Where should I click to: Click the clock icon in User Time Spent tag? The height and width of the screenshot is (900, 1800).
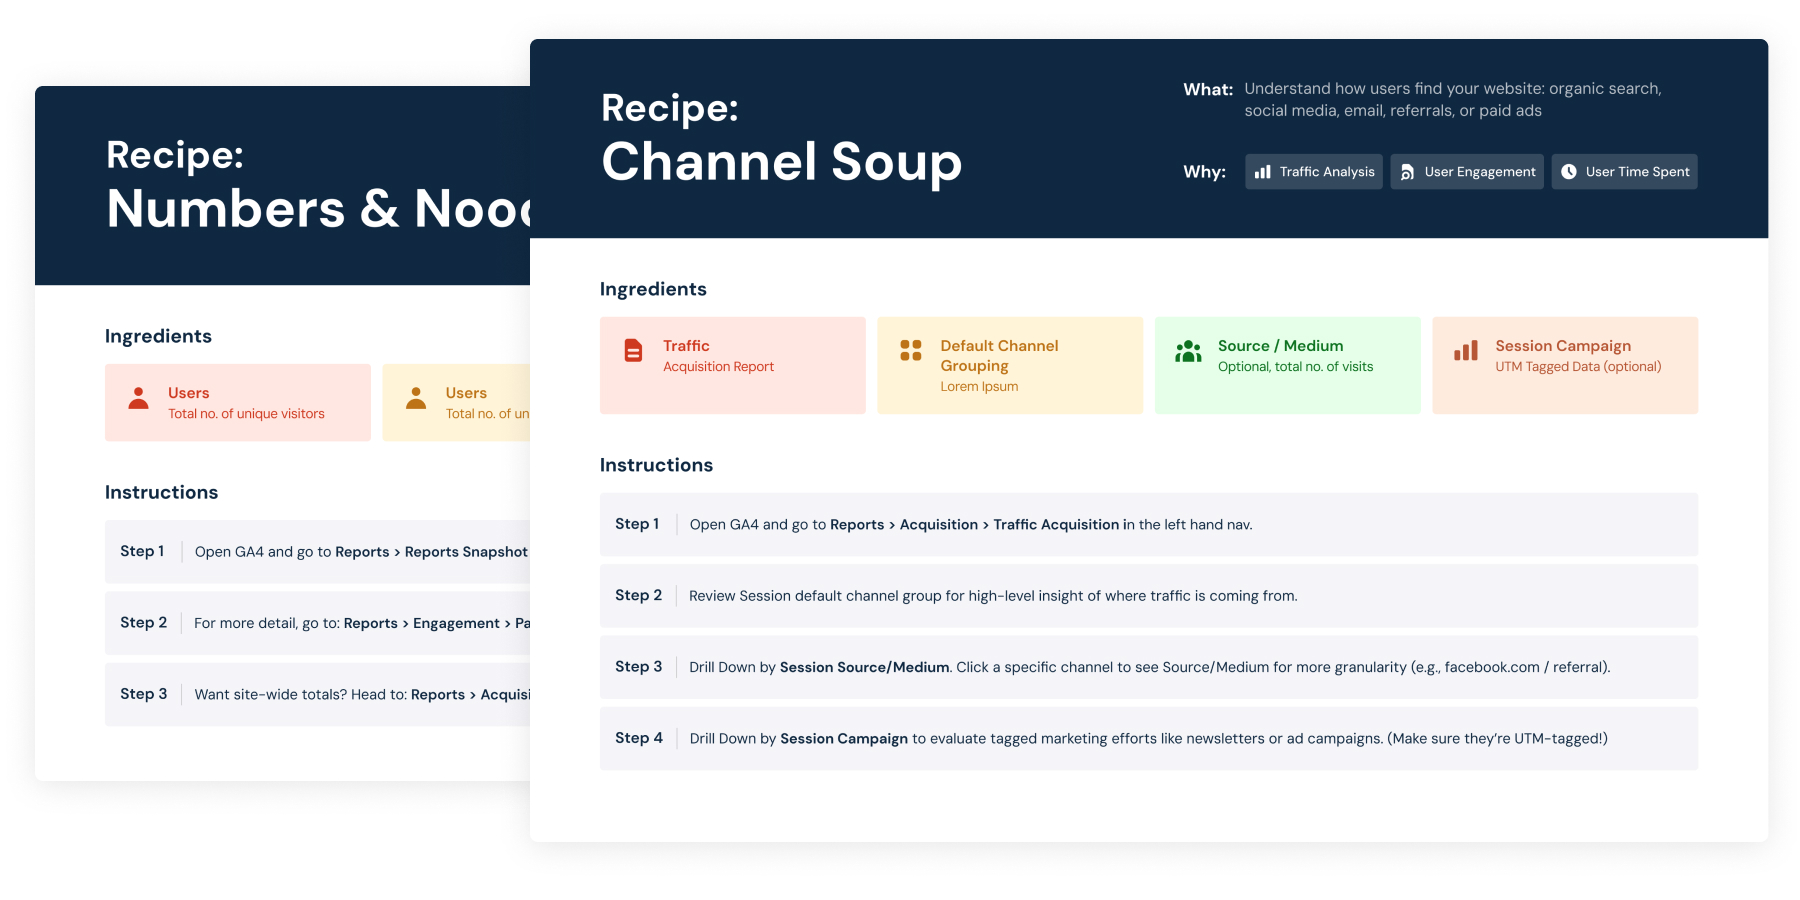tap(1569, 172)
